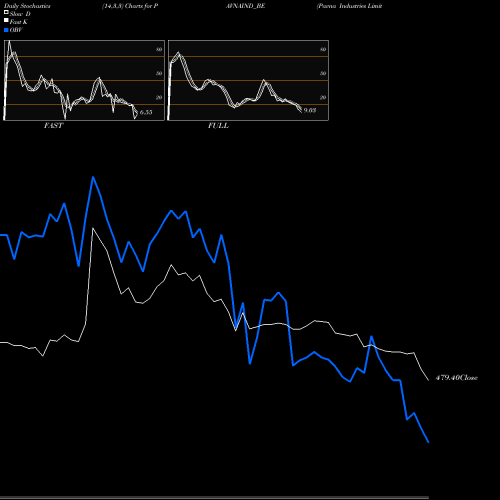Screen dimensions: 500x500
Task: Click the 80 level label in FULL chart
Action: point(323,49)
